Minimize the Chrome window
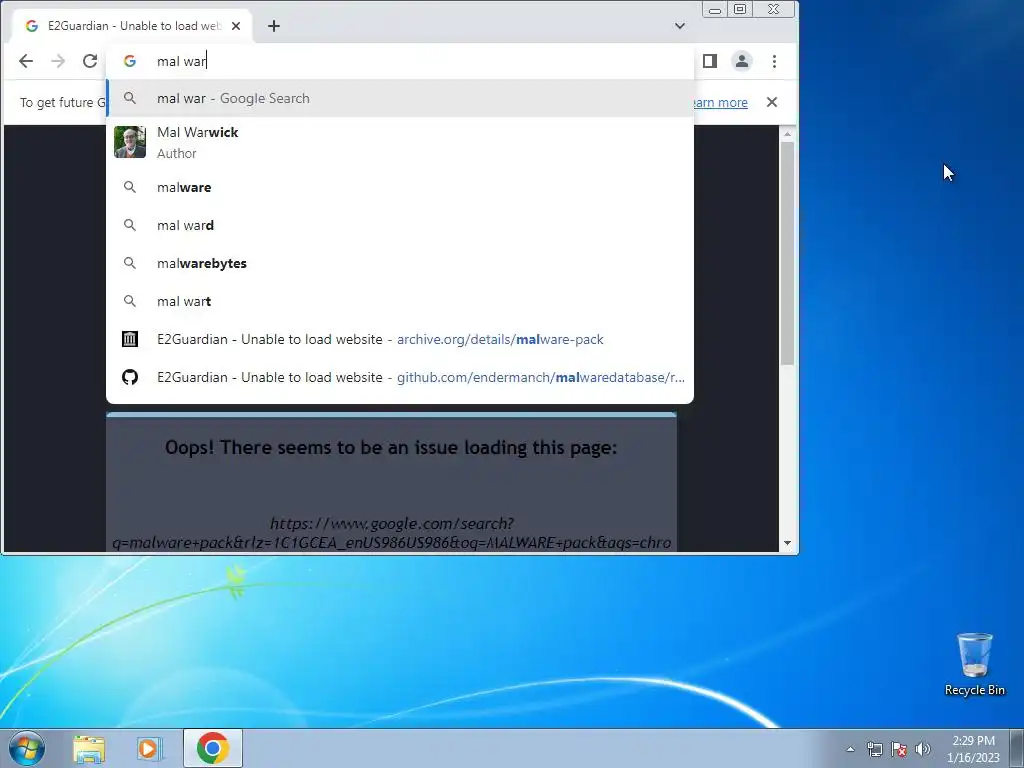 coord(714,9)
